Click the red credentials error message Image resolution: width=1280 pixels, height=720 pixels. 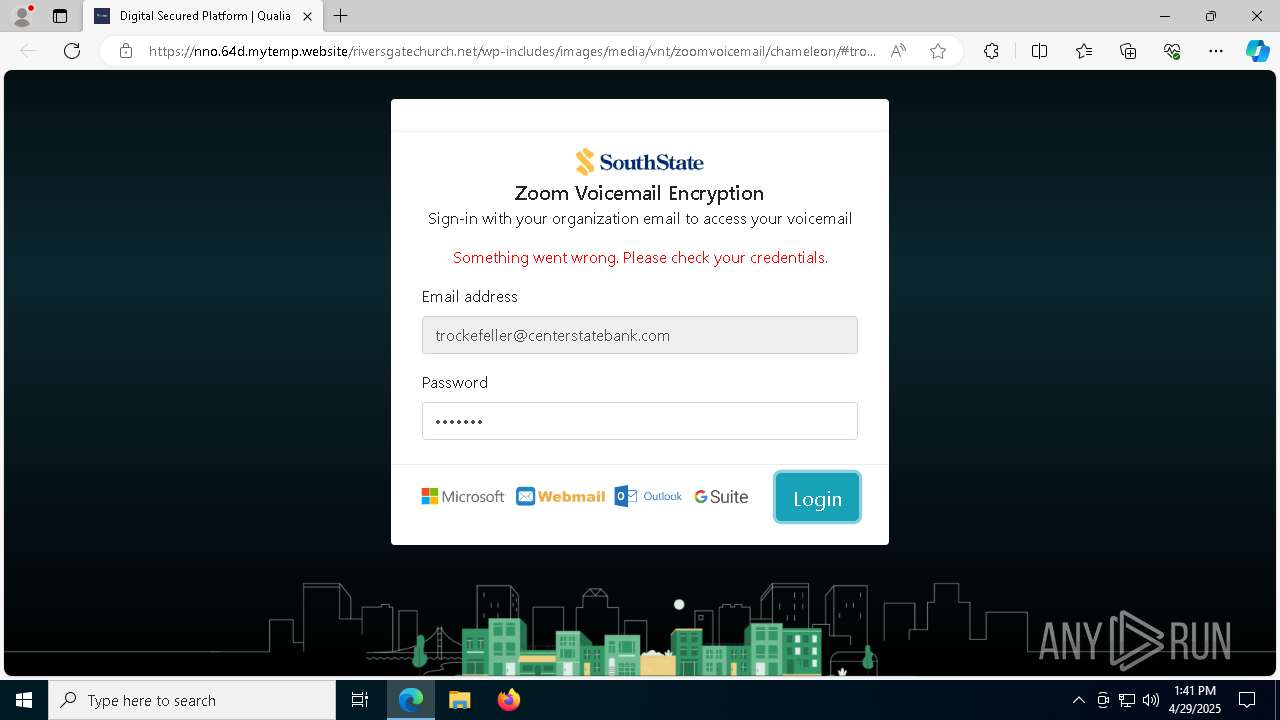coord(640,258)
